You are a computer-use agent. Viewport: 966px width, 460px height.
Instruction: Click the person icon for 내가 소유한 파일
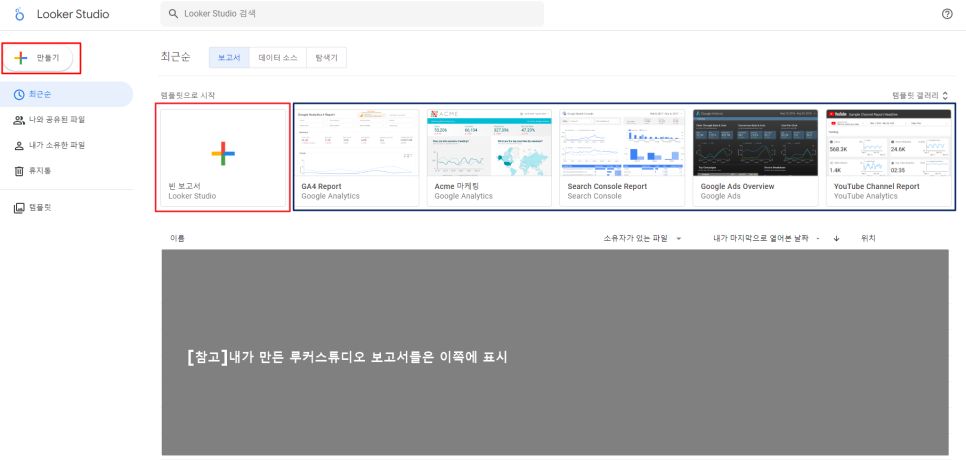[19, 145]
